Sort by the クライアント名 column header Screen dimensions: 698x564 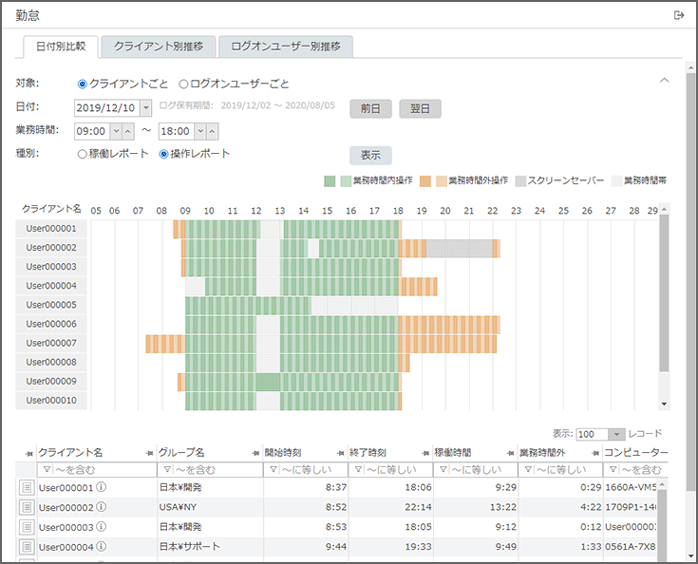(x=70, y=453)
